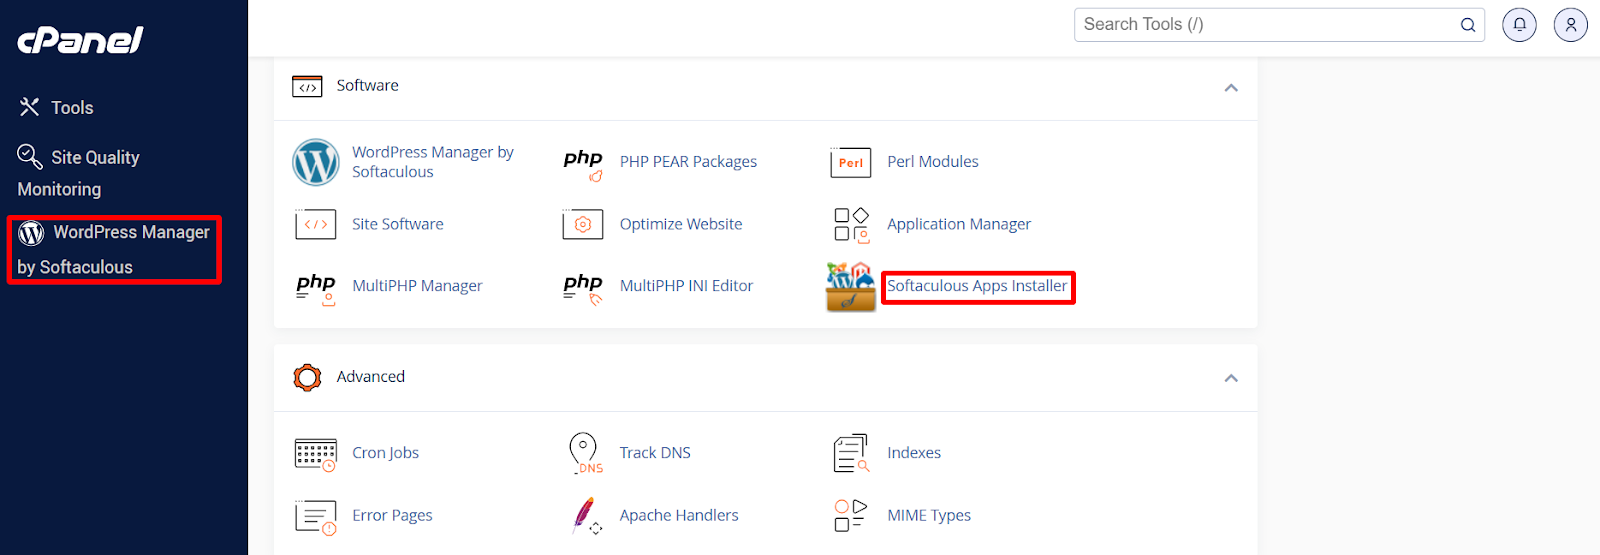Open the user account icon
This screenshot has width=1600, height=555.
[x=1571, y=25]
